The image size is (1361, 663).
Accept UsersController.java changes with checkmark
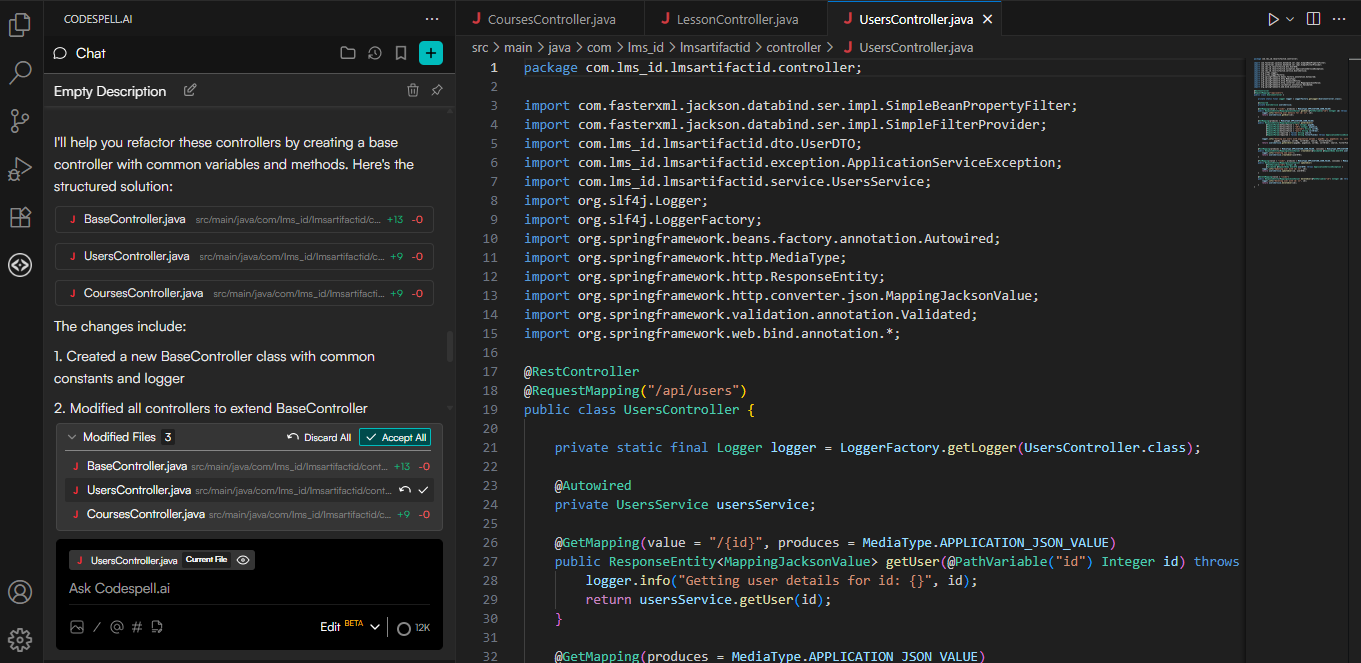423,490
